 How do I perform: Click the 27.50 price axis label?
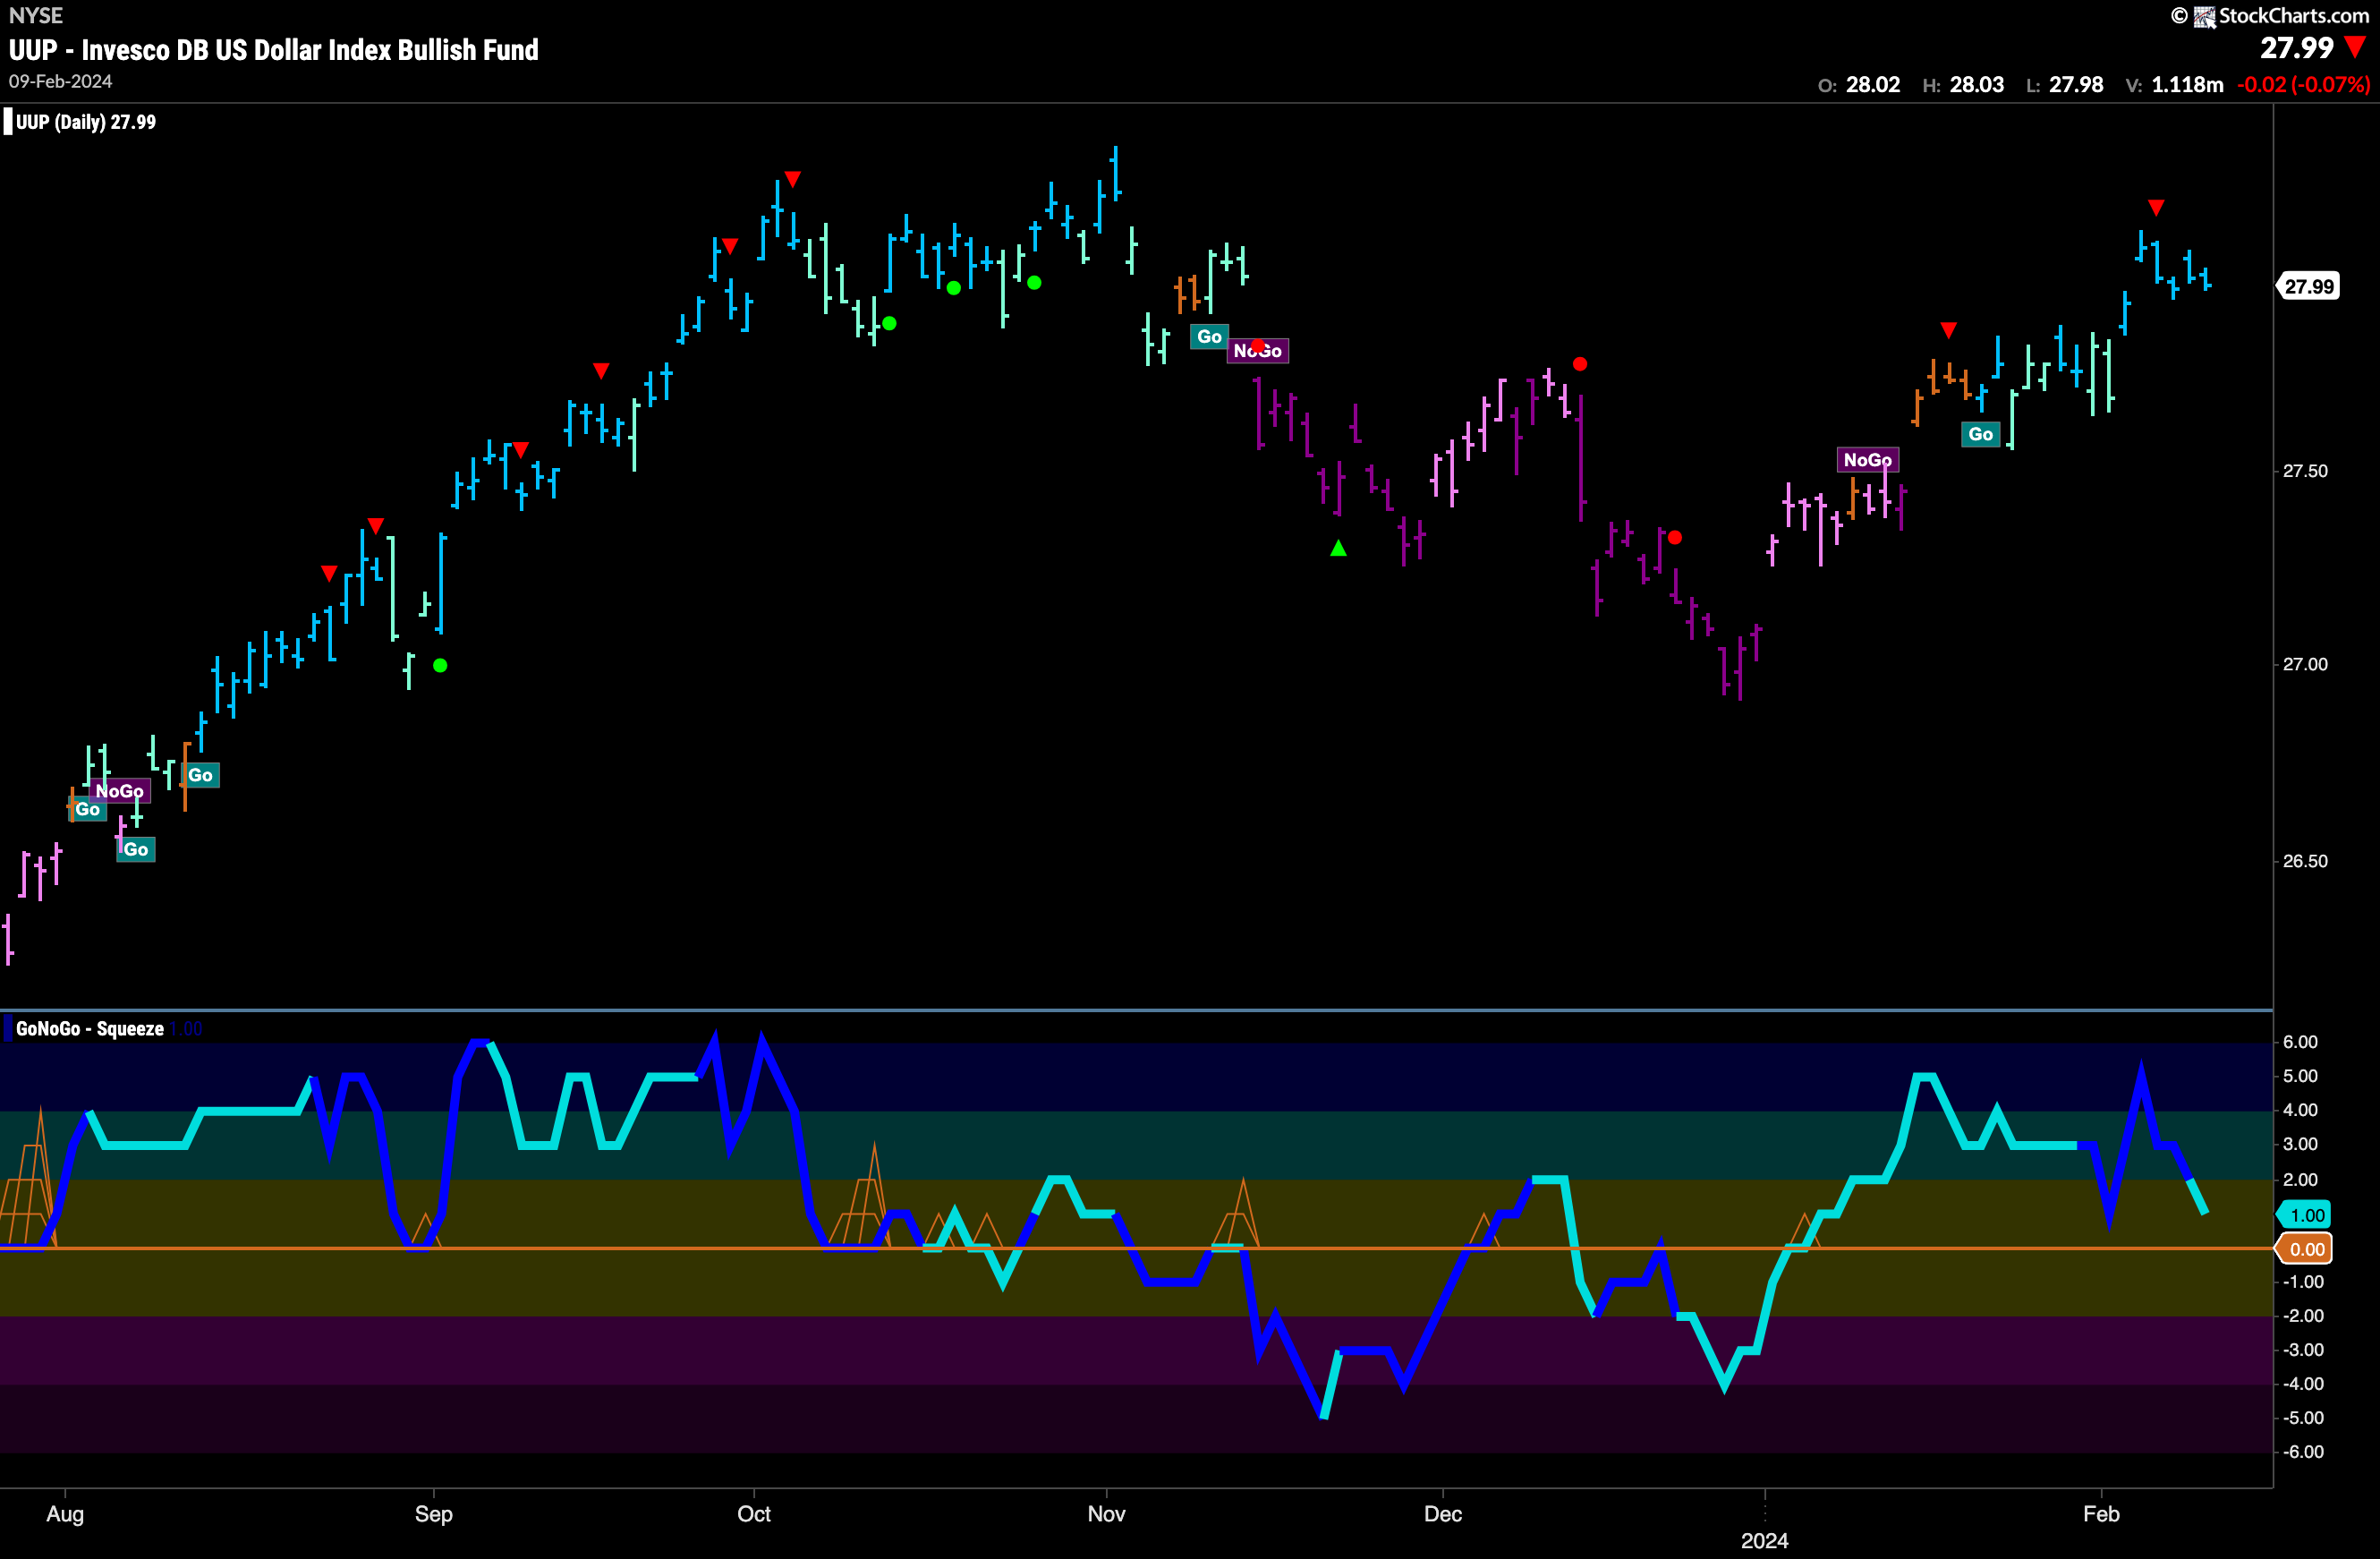click(2305, 471)
